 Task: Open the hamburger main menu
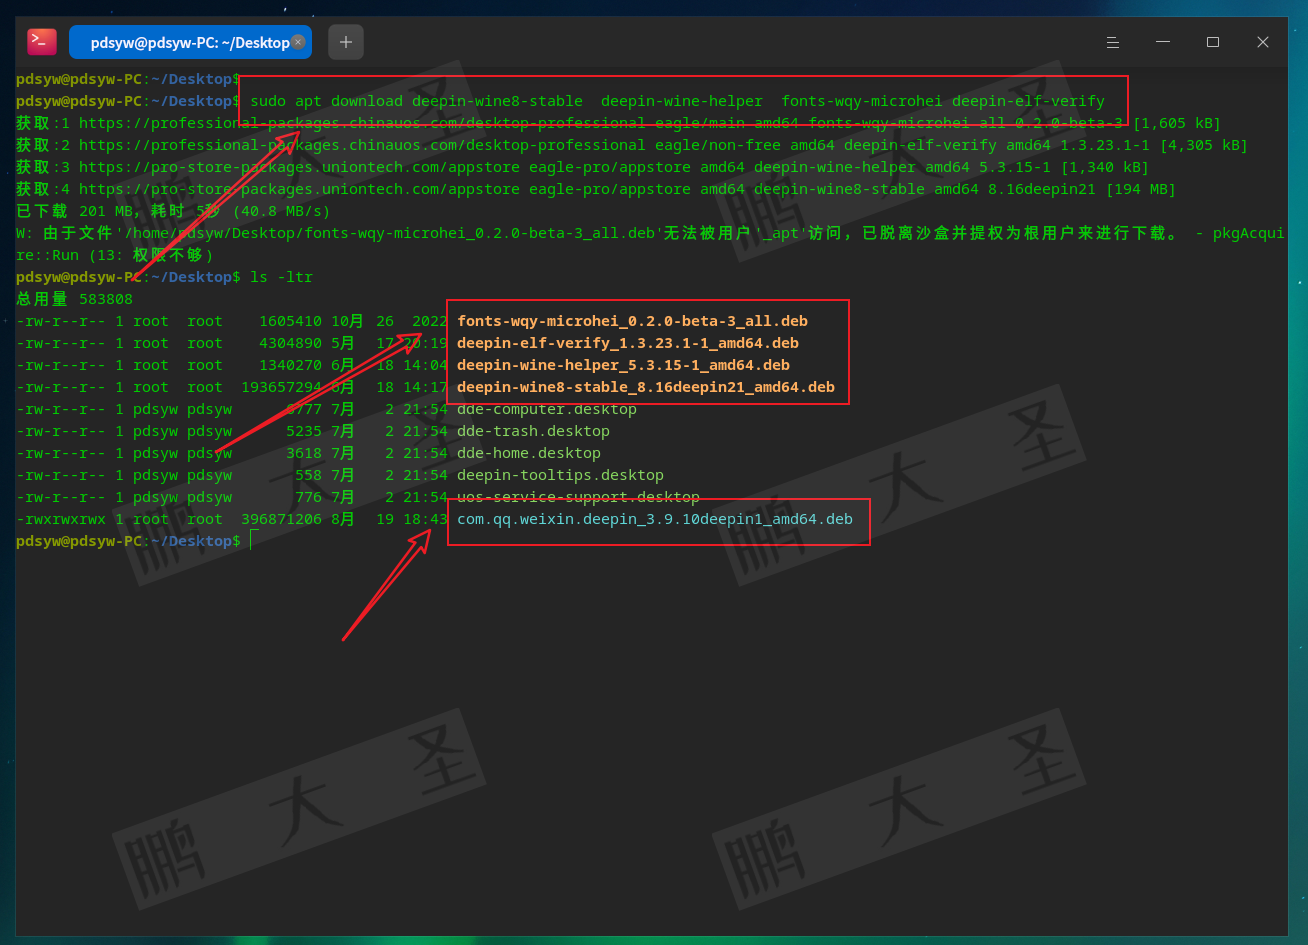tap(1112, 42)
